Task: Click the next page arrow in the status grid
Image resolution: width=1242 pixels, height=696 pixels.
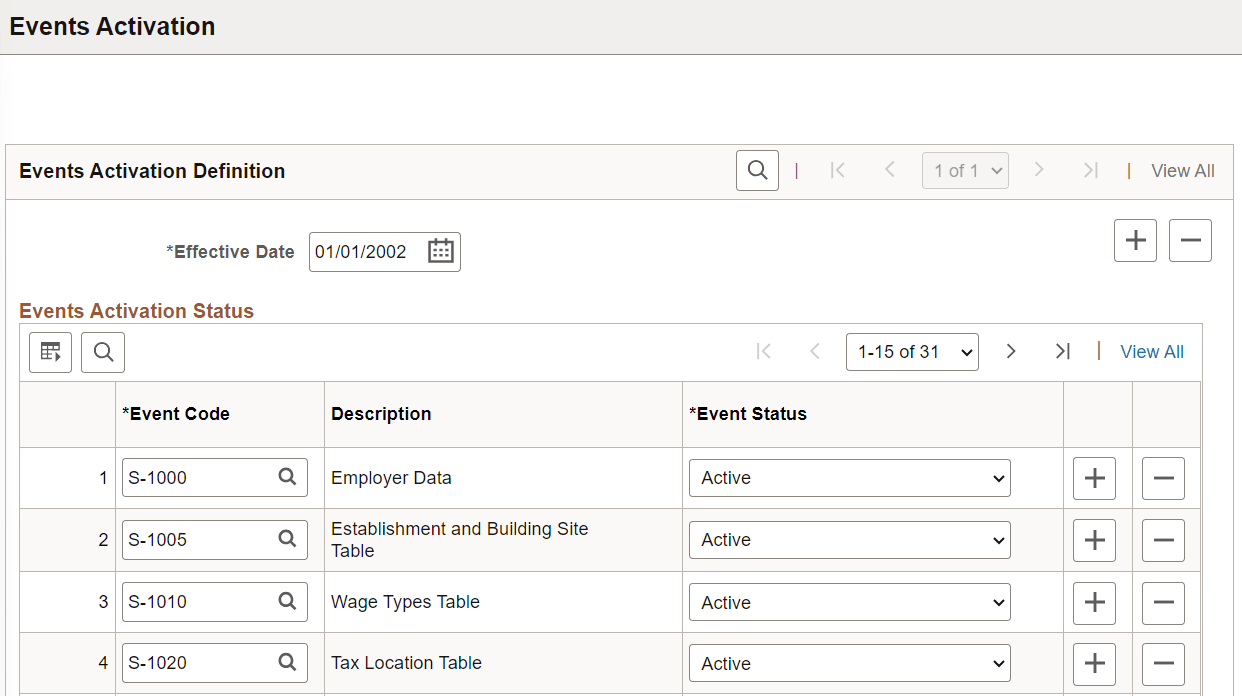Action: pos(1011,351)
